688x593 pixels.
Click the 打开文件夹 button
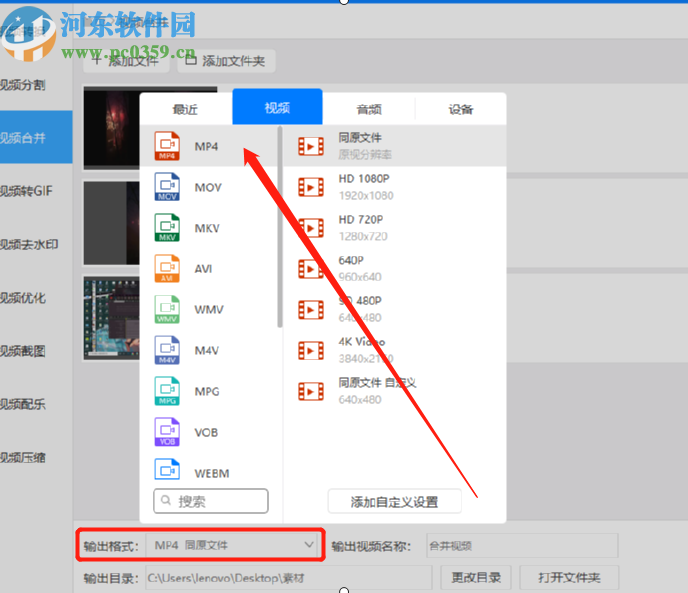[569, 578]
